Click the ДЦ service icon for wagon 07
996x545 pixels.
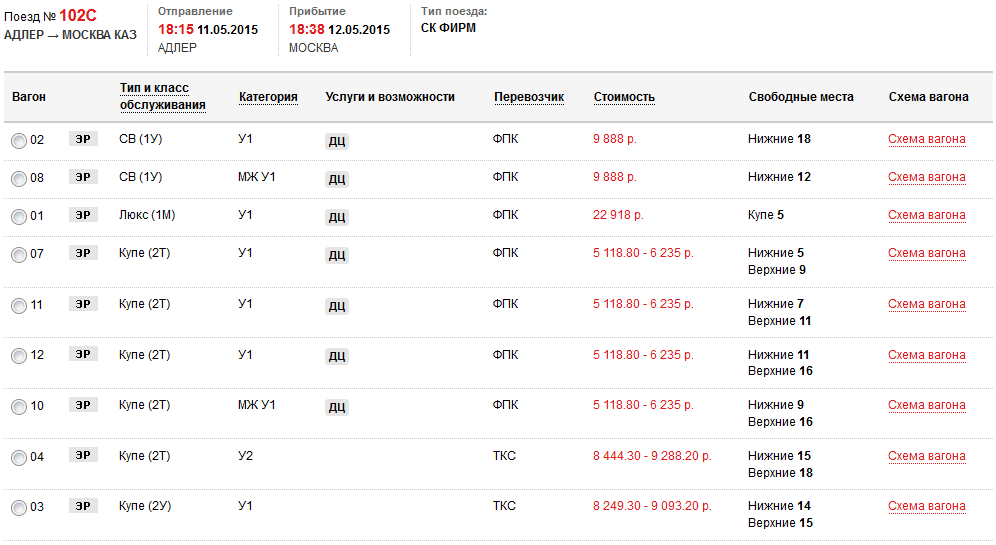pyautogui.click(x=337, y=255)
